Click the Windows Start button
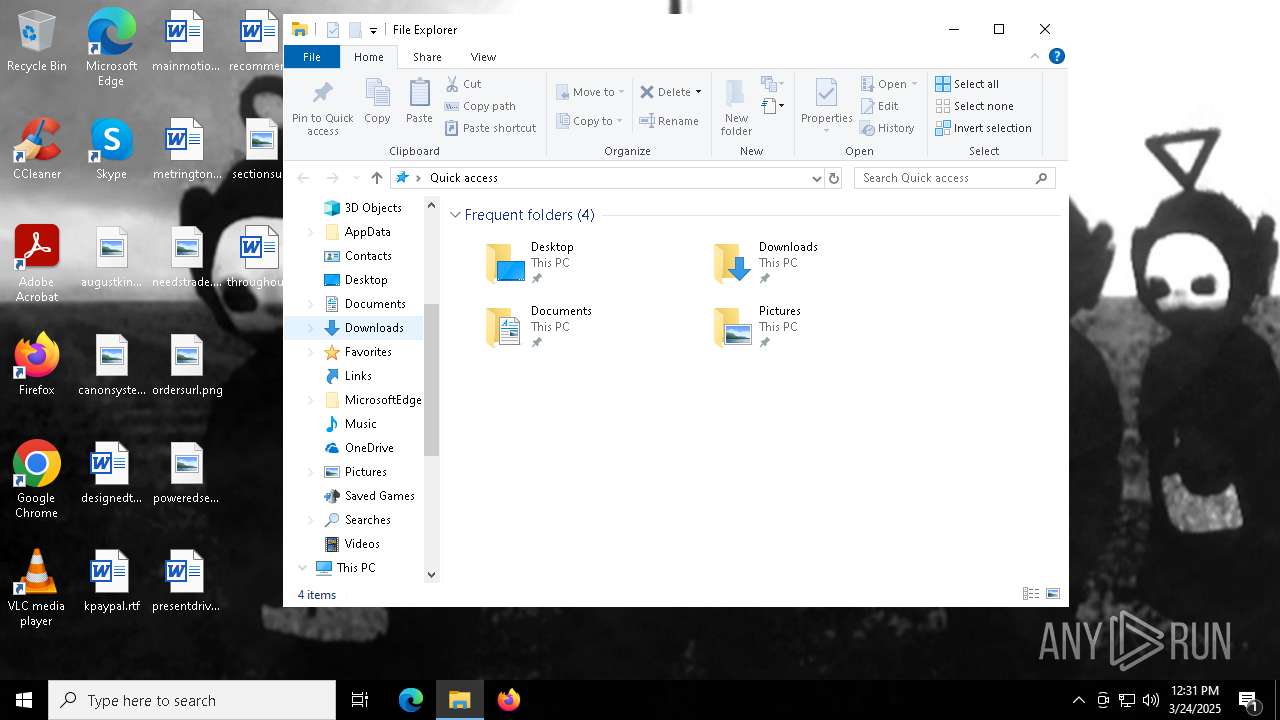1280x720 pixels. point(24,700)
